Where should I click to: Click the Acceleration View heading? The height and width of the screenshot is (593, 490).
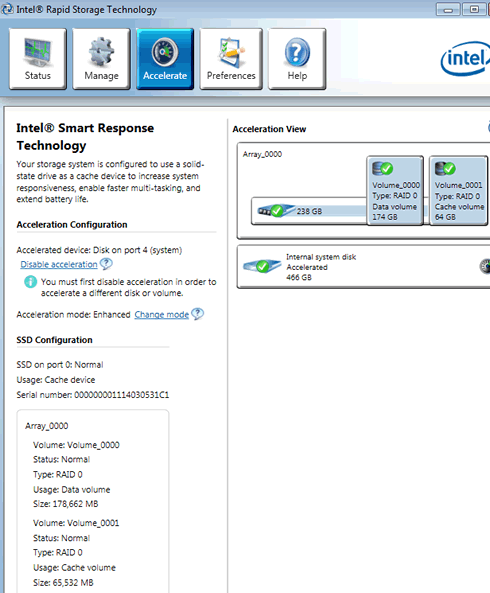pos(269,129)
